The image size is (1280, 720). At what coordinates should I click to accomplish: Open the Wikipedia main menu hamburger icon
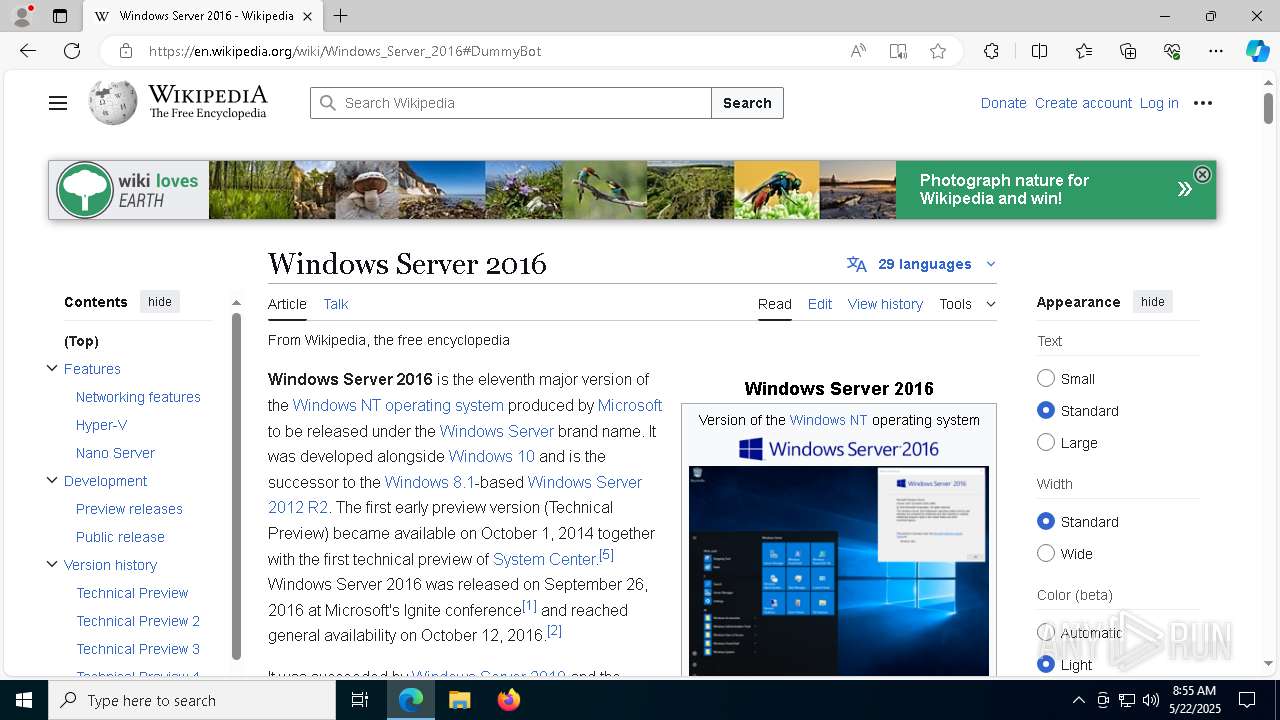(x=58, y=103)
